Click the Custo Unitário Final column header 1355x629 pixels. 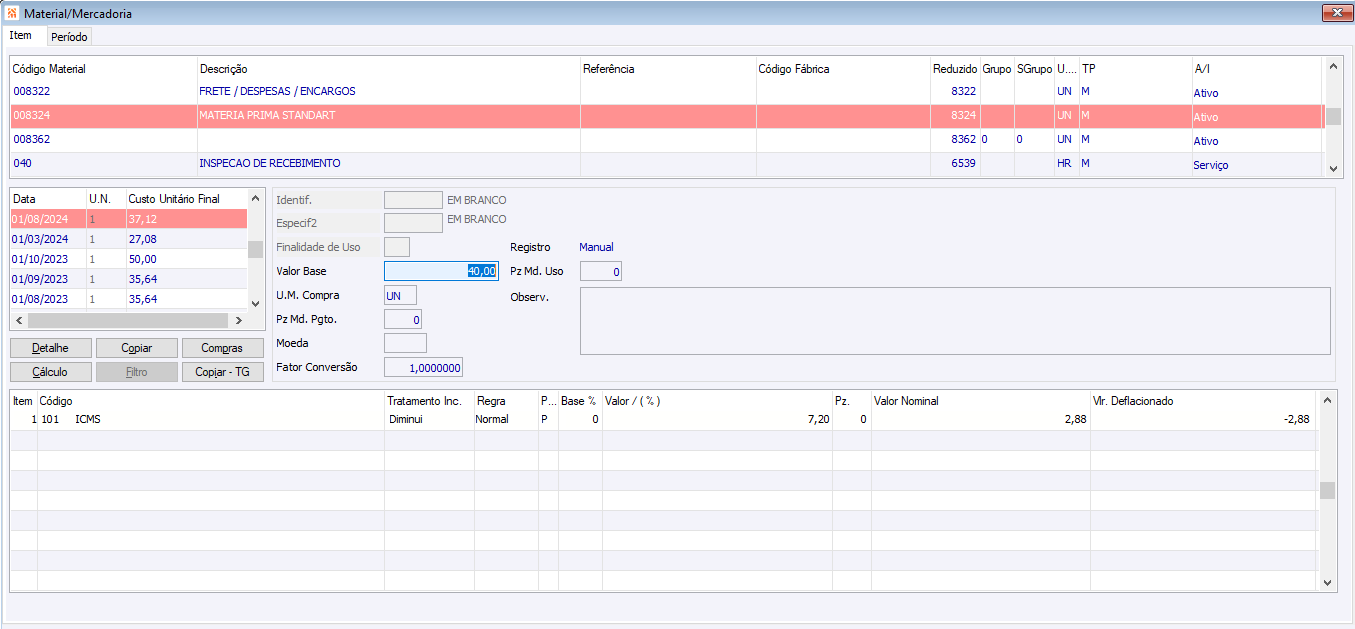186,199
